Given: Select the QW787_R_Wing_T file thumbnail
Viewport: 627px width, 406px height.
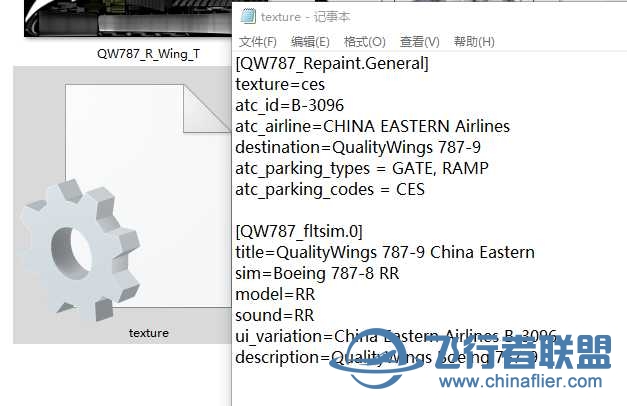Looking at the screenshot, I should pos(128,18).
